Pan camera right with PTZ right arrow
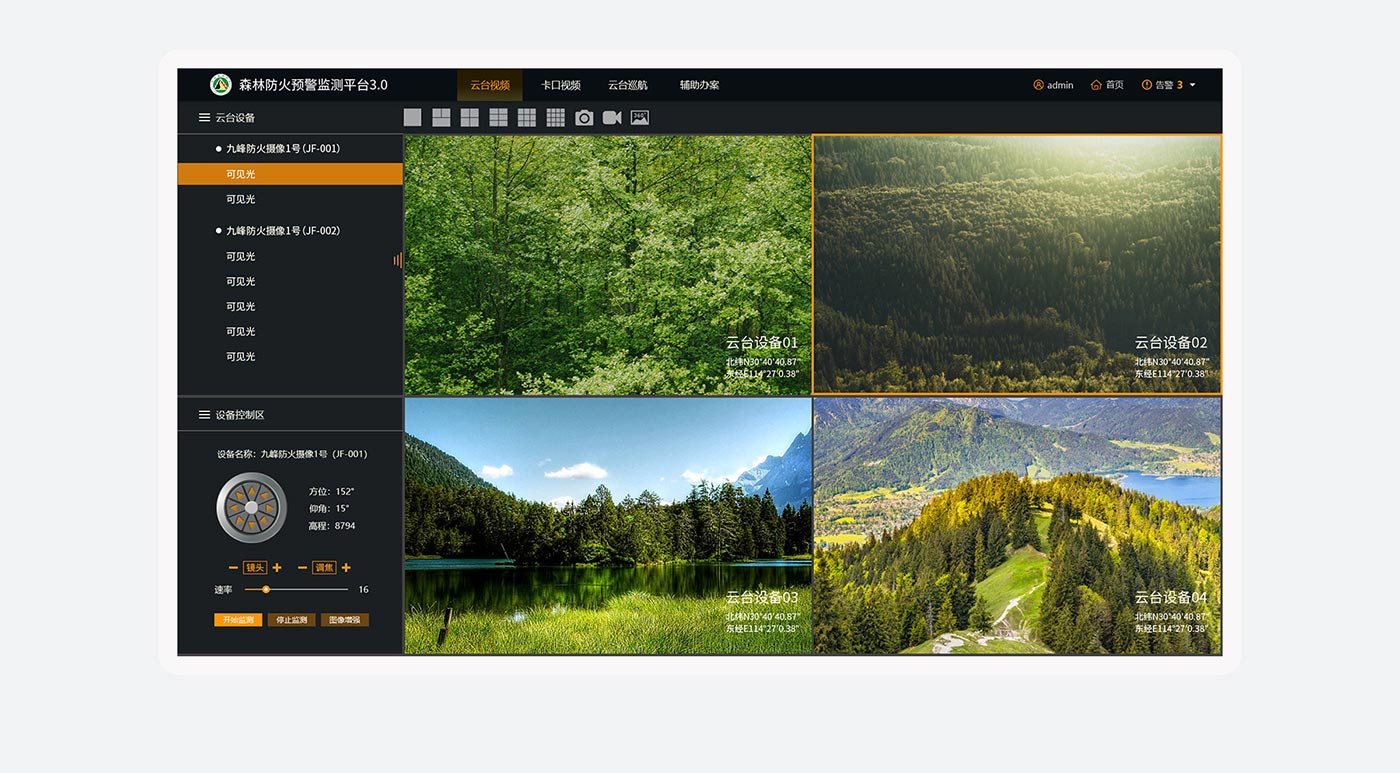This screenshot has width=1400, height=773. coord(269,508)
